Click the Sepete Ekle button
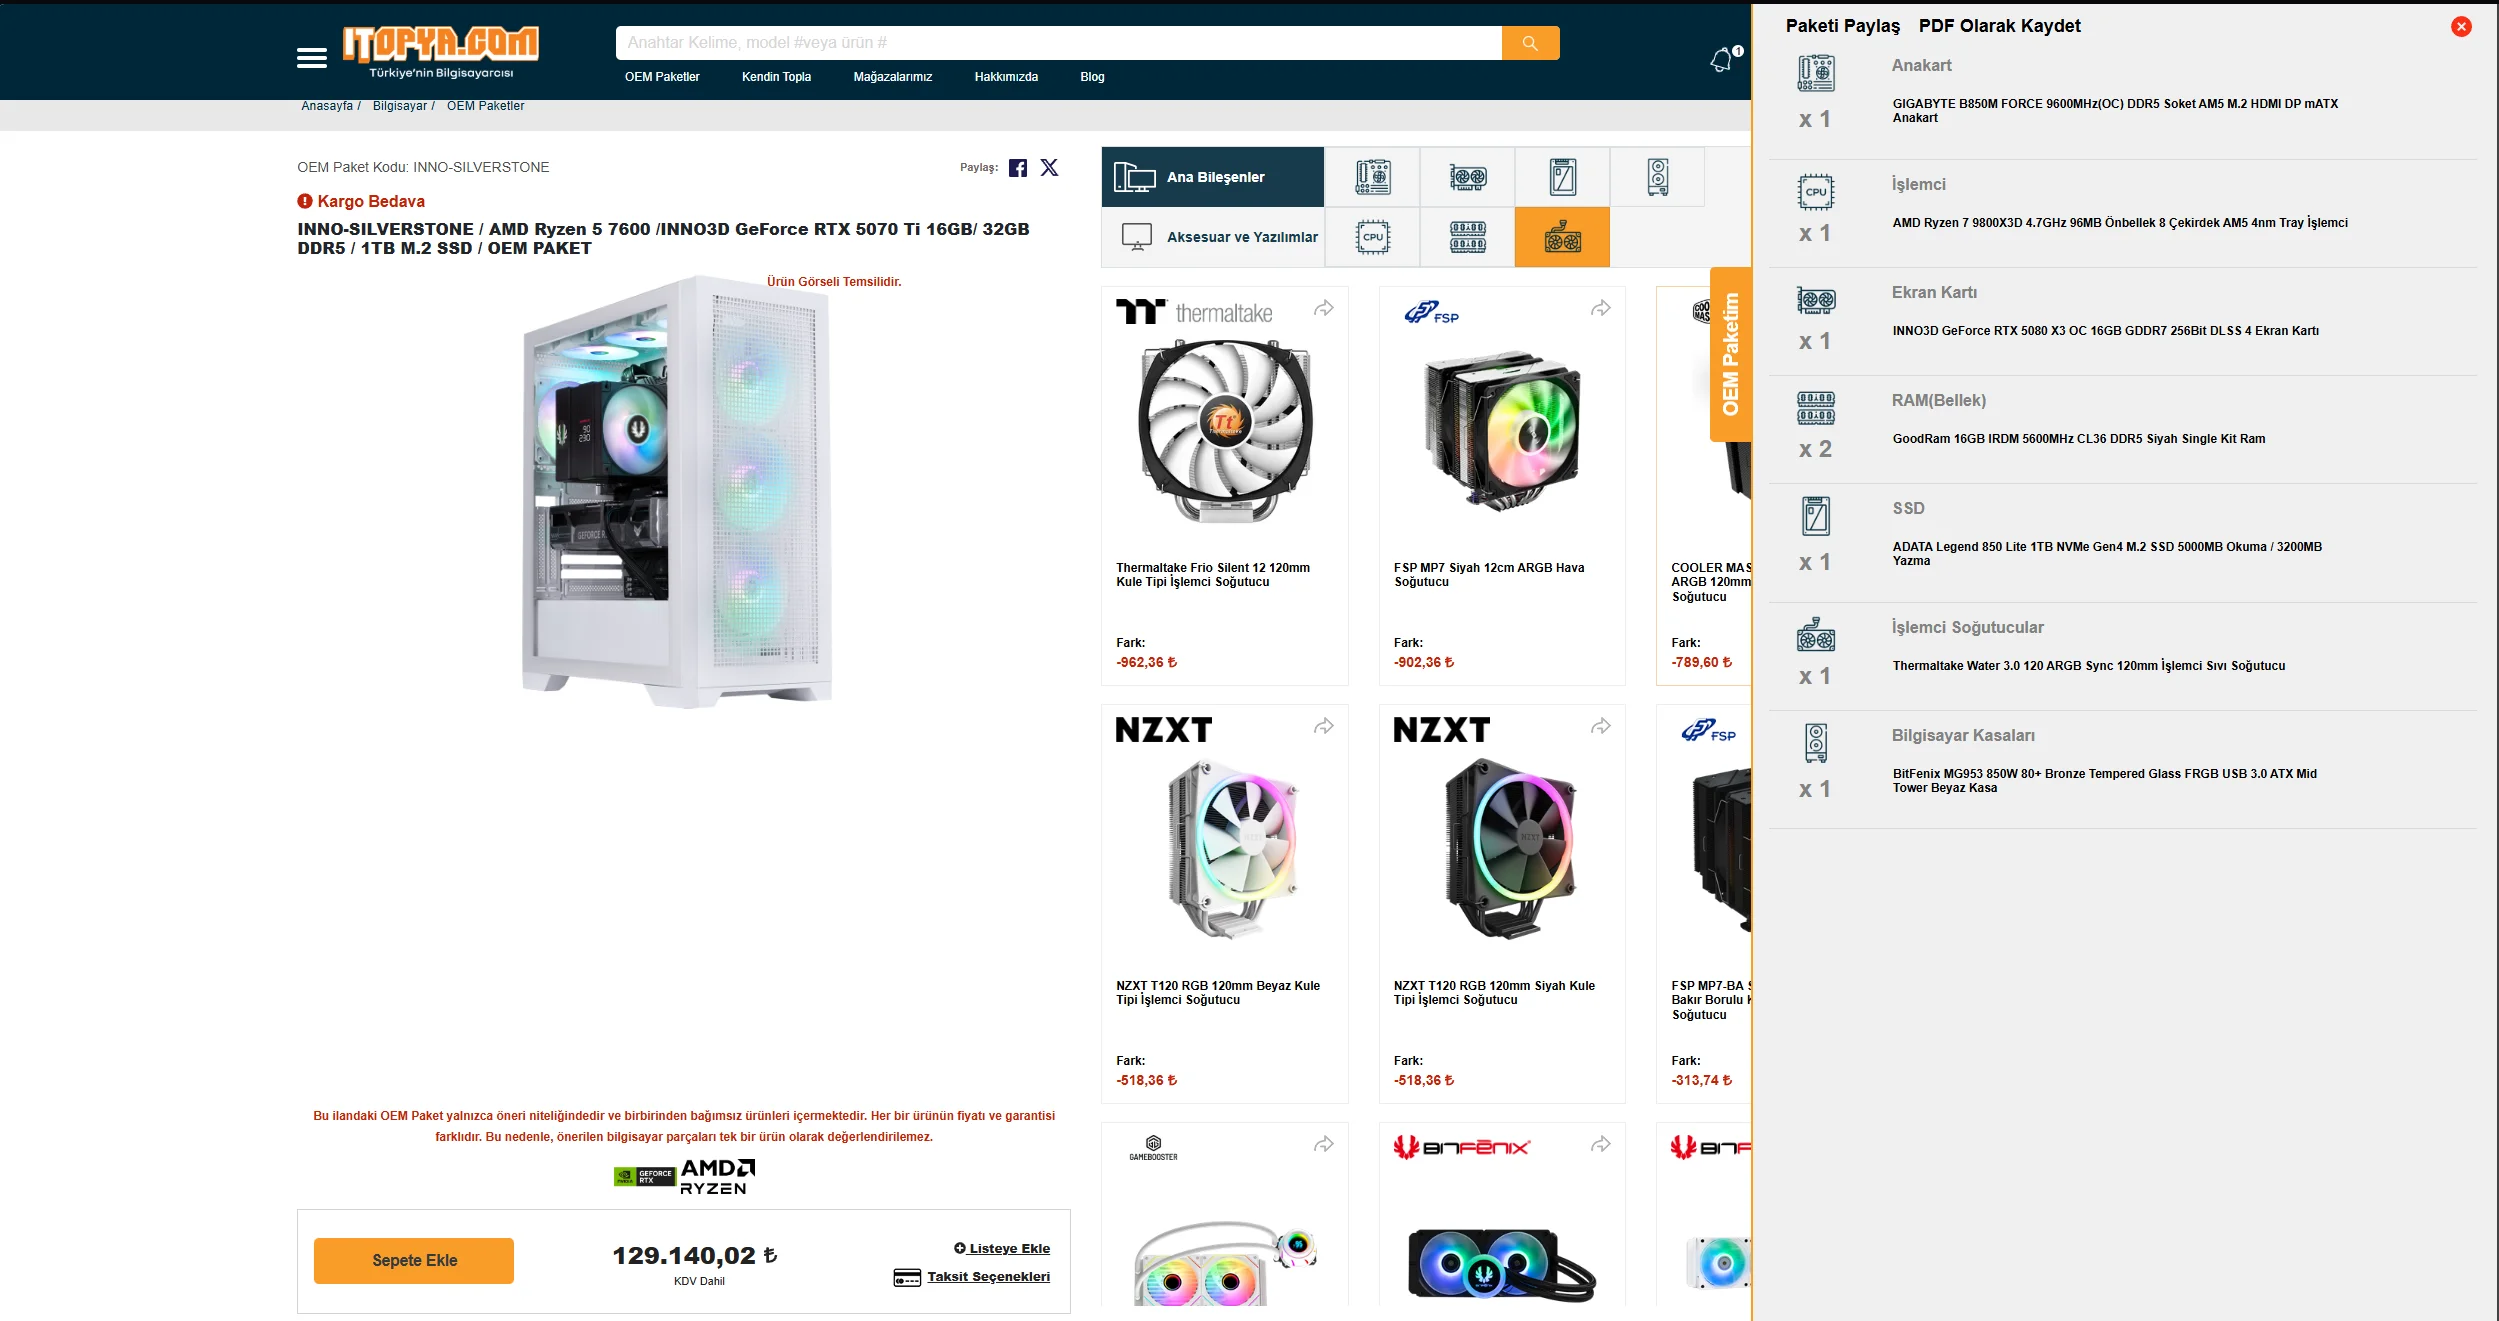The image size is (2499, 1321). [414, 1260]
